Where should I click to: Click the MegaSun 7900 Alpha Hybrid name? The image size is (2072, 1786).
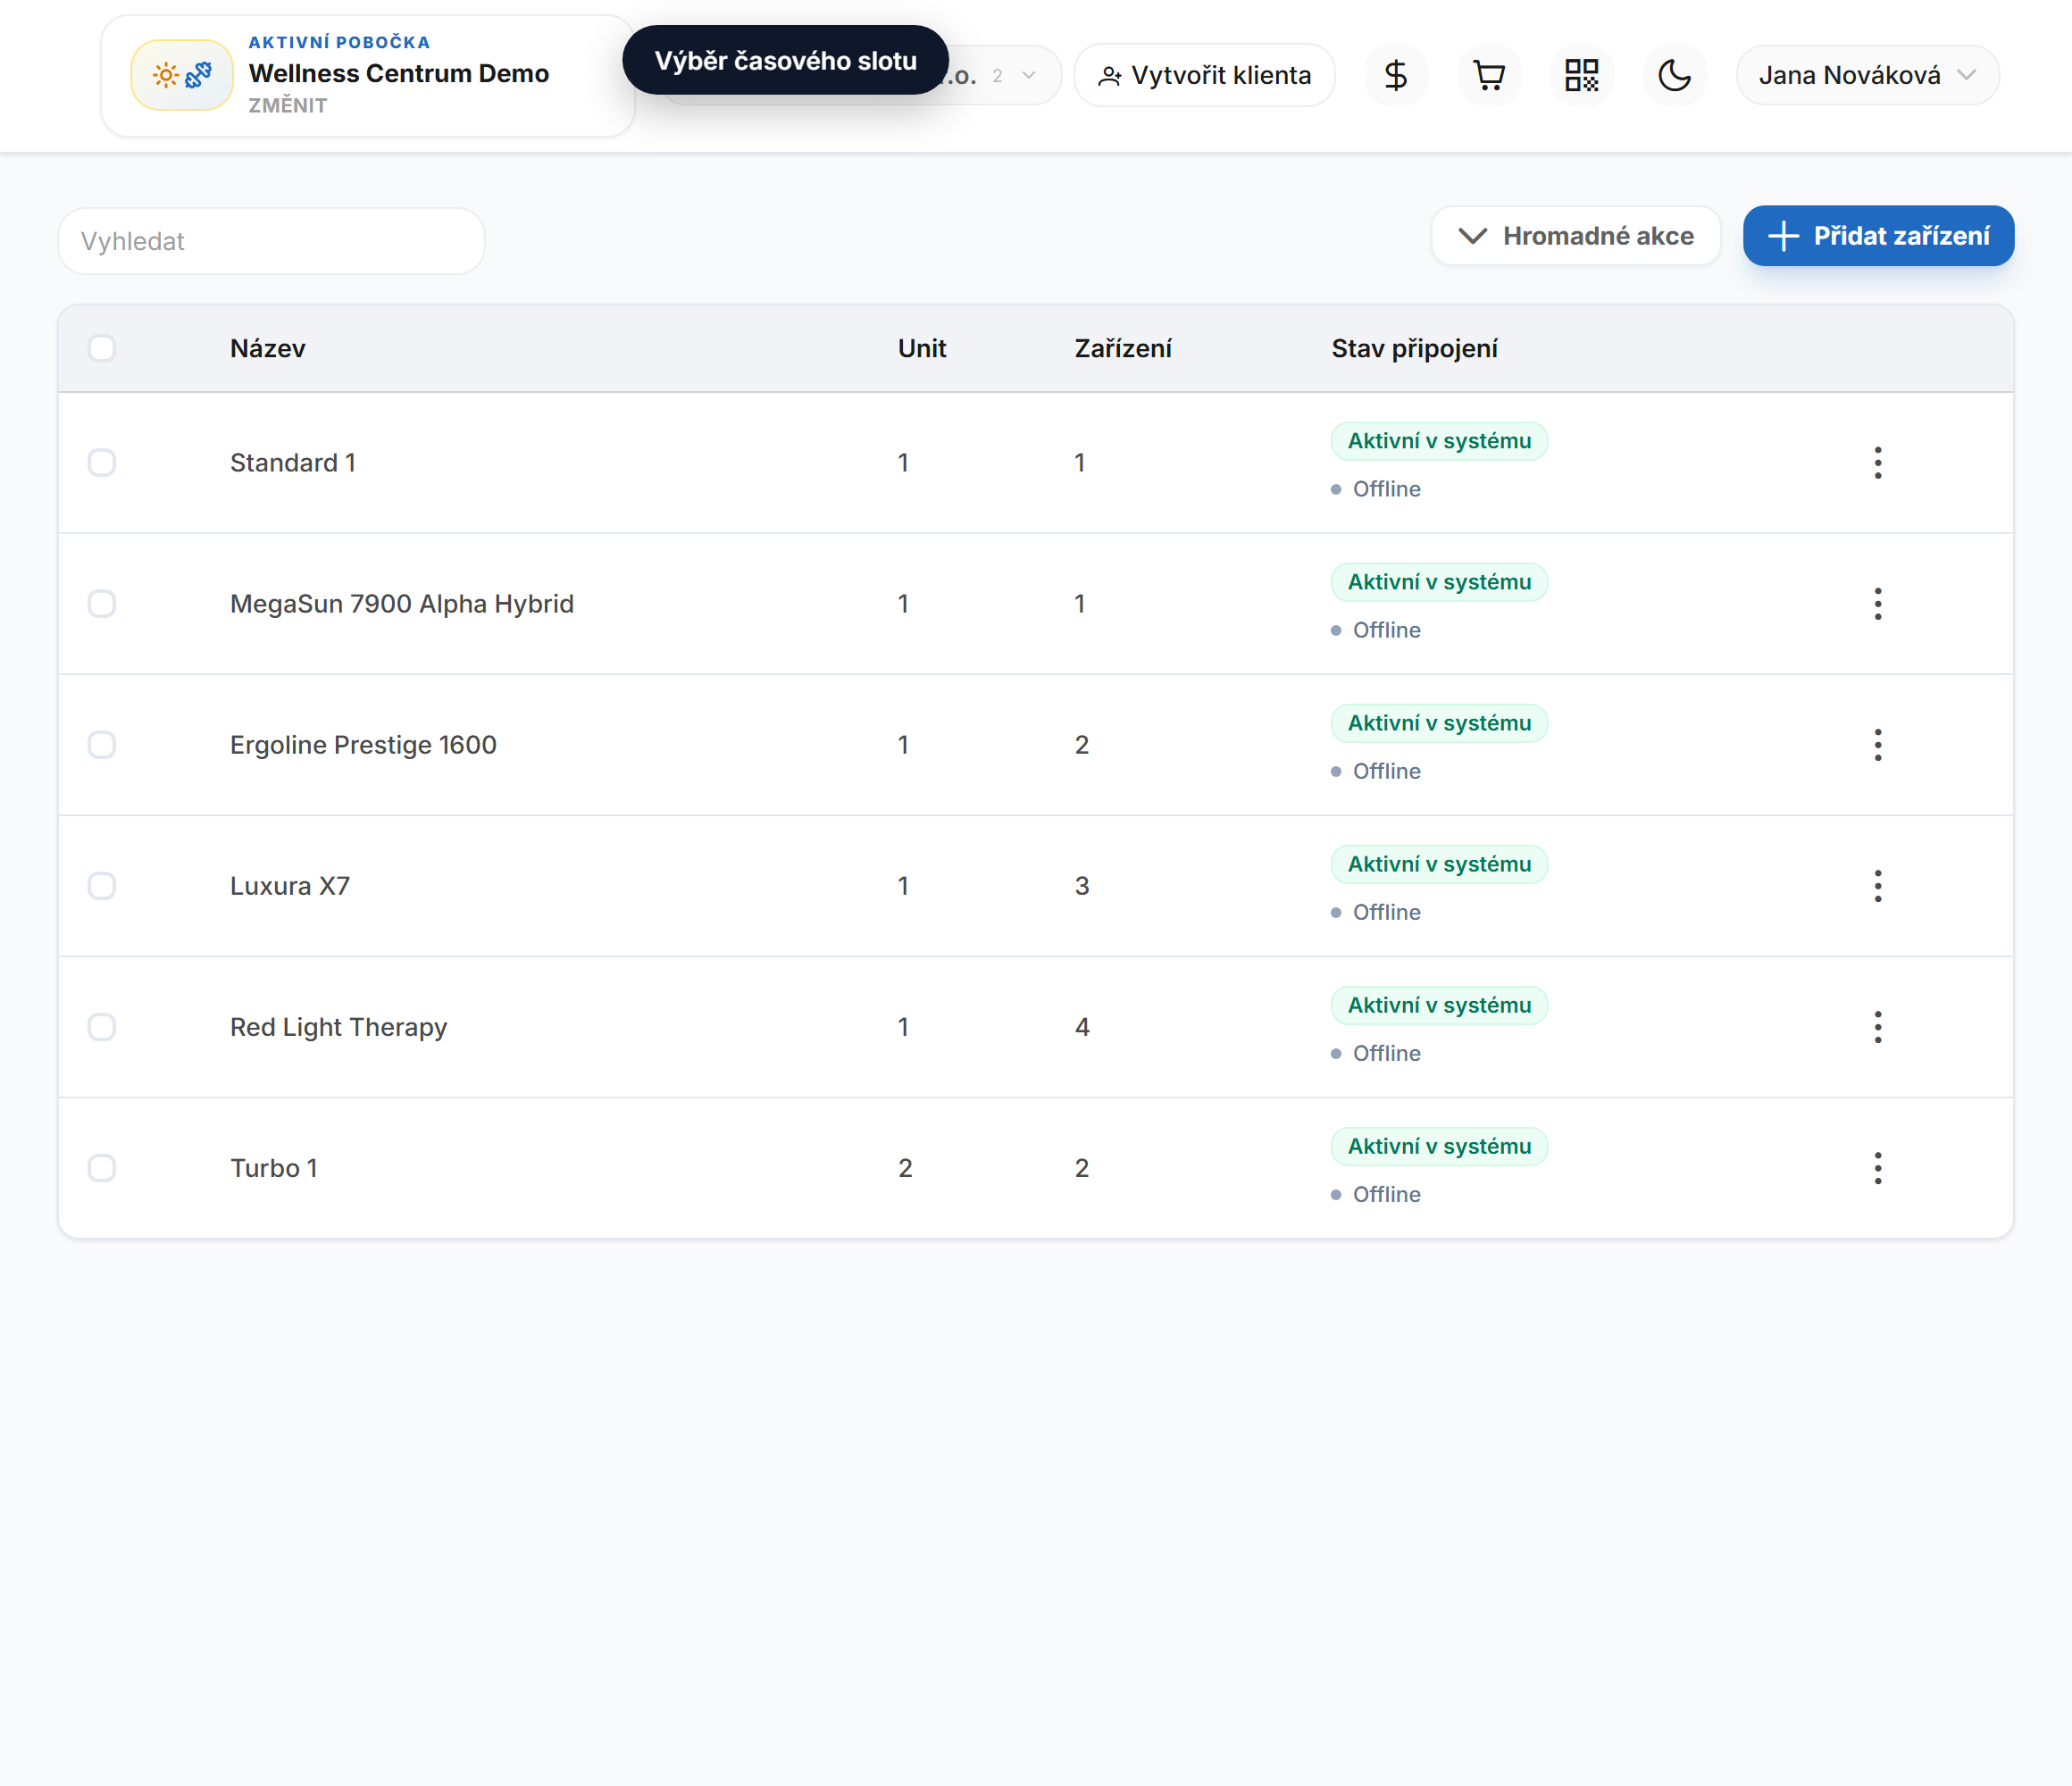click(402, 604)
